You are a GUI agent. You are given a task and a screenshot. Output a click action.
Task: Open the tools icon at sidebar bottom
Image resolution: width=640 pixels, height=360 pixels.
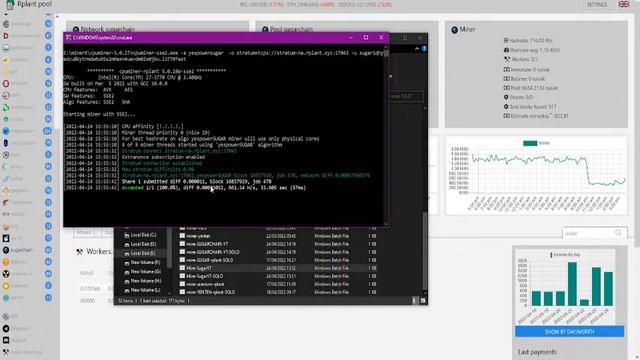pos(6,352)
